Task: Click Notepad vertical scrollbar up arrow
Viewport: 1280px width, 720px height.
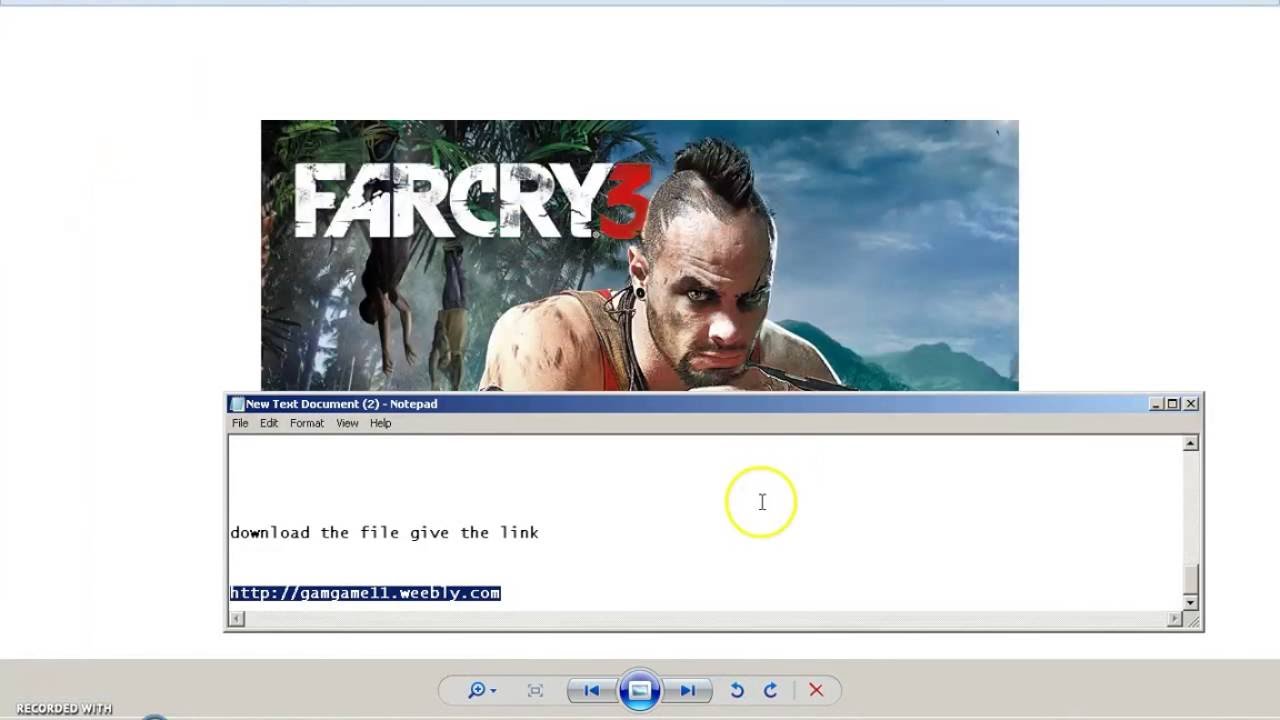Action: [x=1190, y=444]
